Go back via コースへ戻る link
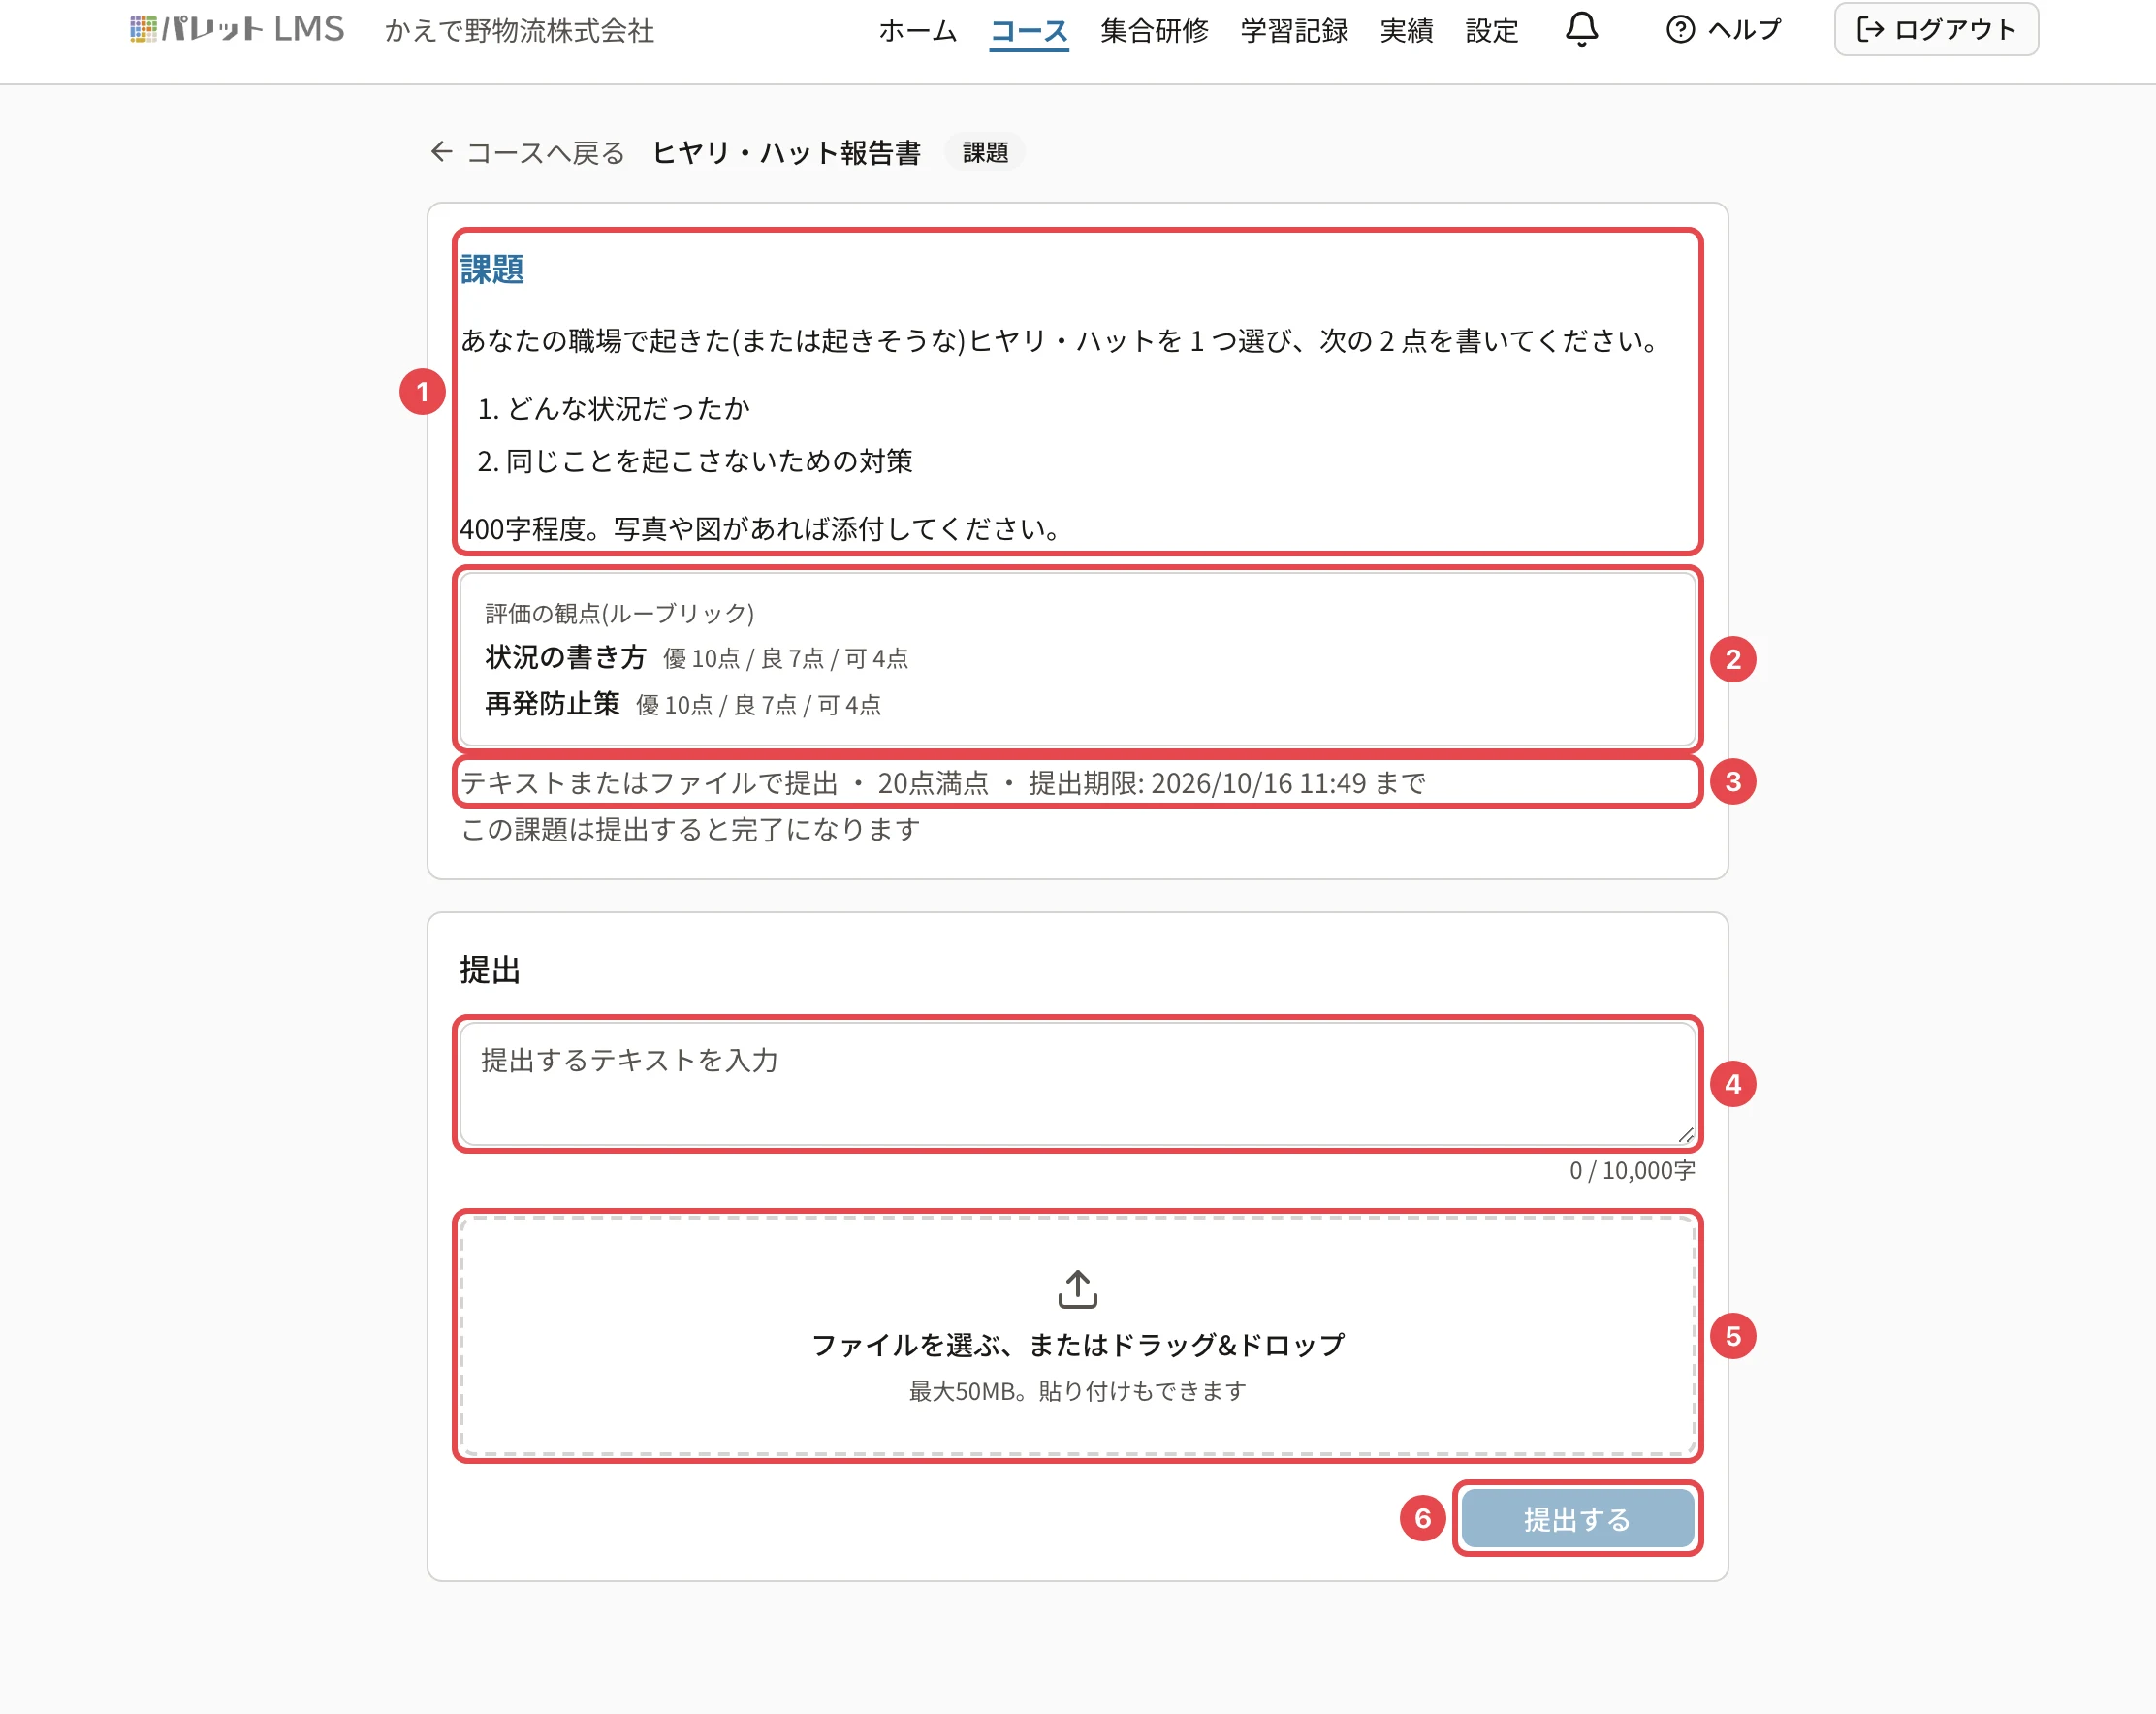 point(527,152)
